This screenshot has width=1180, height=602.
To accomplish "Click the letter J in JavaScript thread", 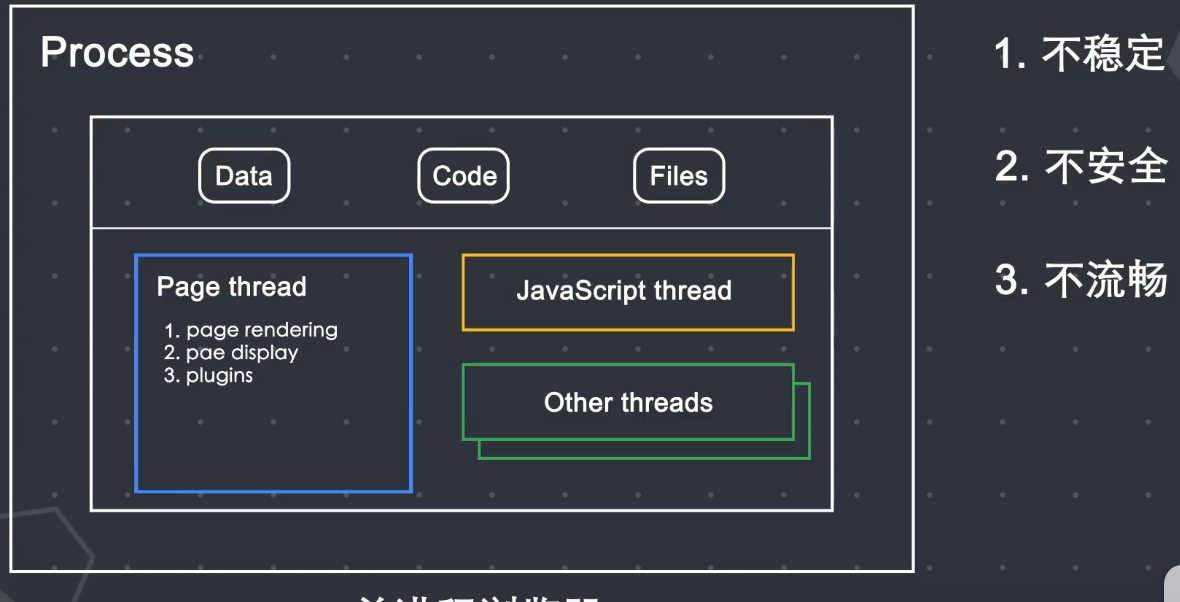I will click(x=523, y=292).
